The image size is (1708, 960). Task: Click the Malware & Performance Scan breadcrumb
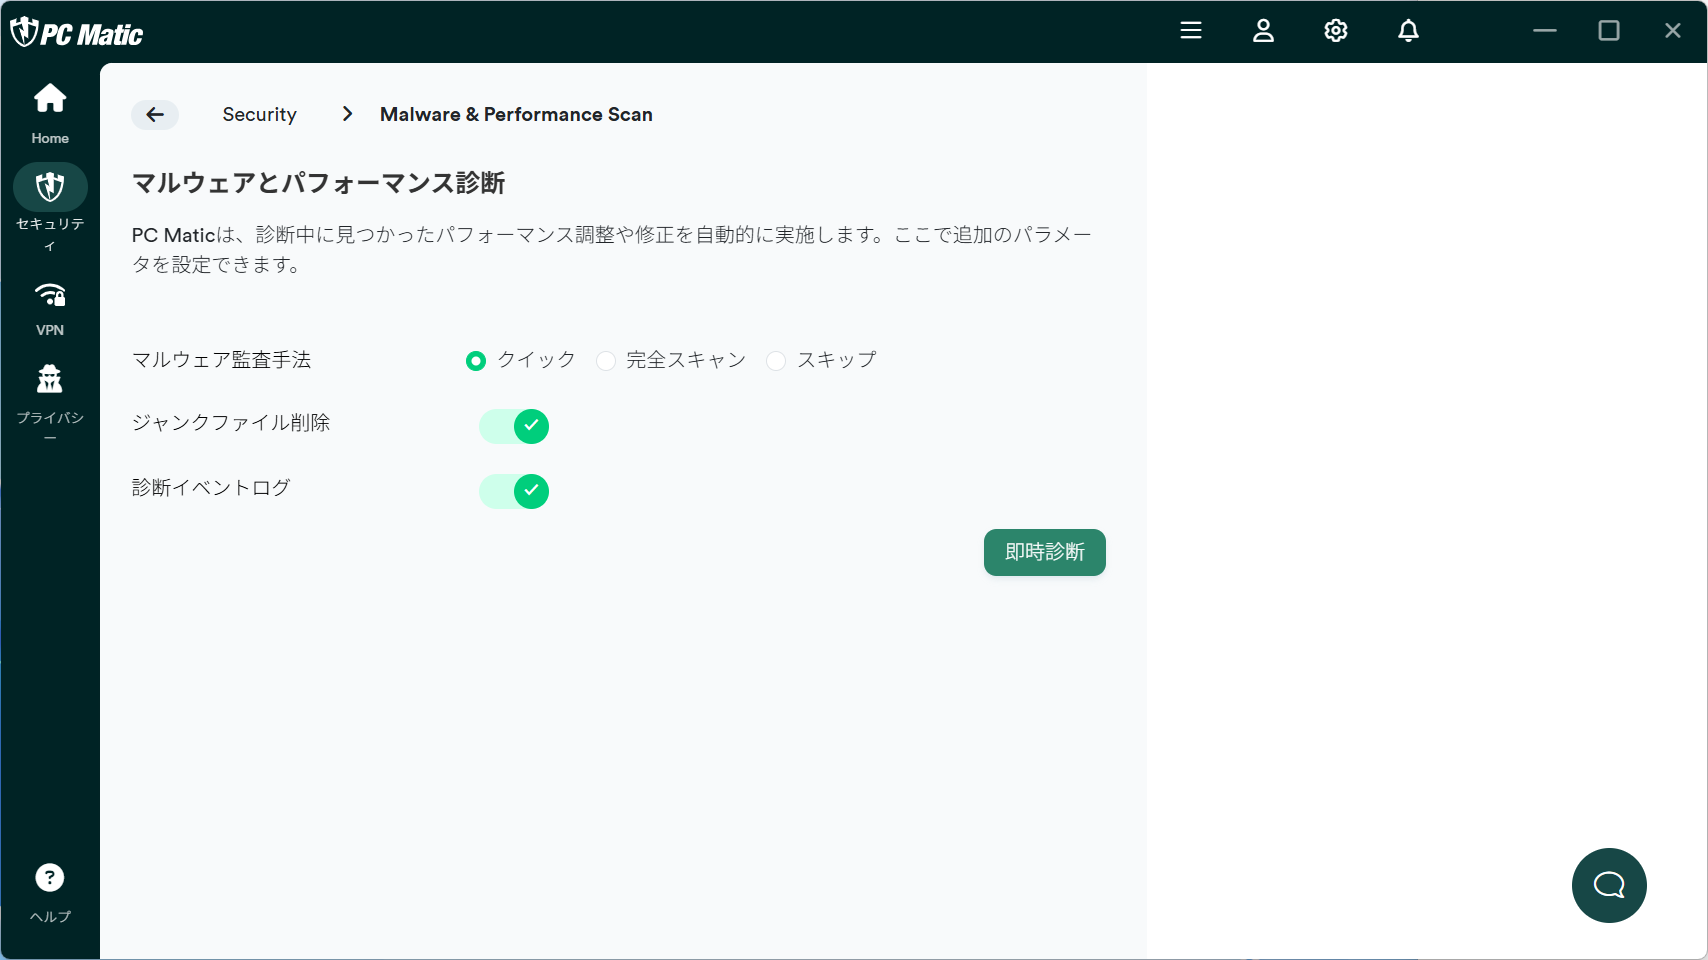pos(516,115)
